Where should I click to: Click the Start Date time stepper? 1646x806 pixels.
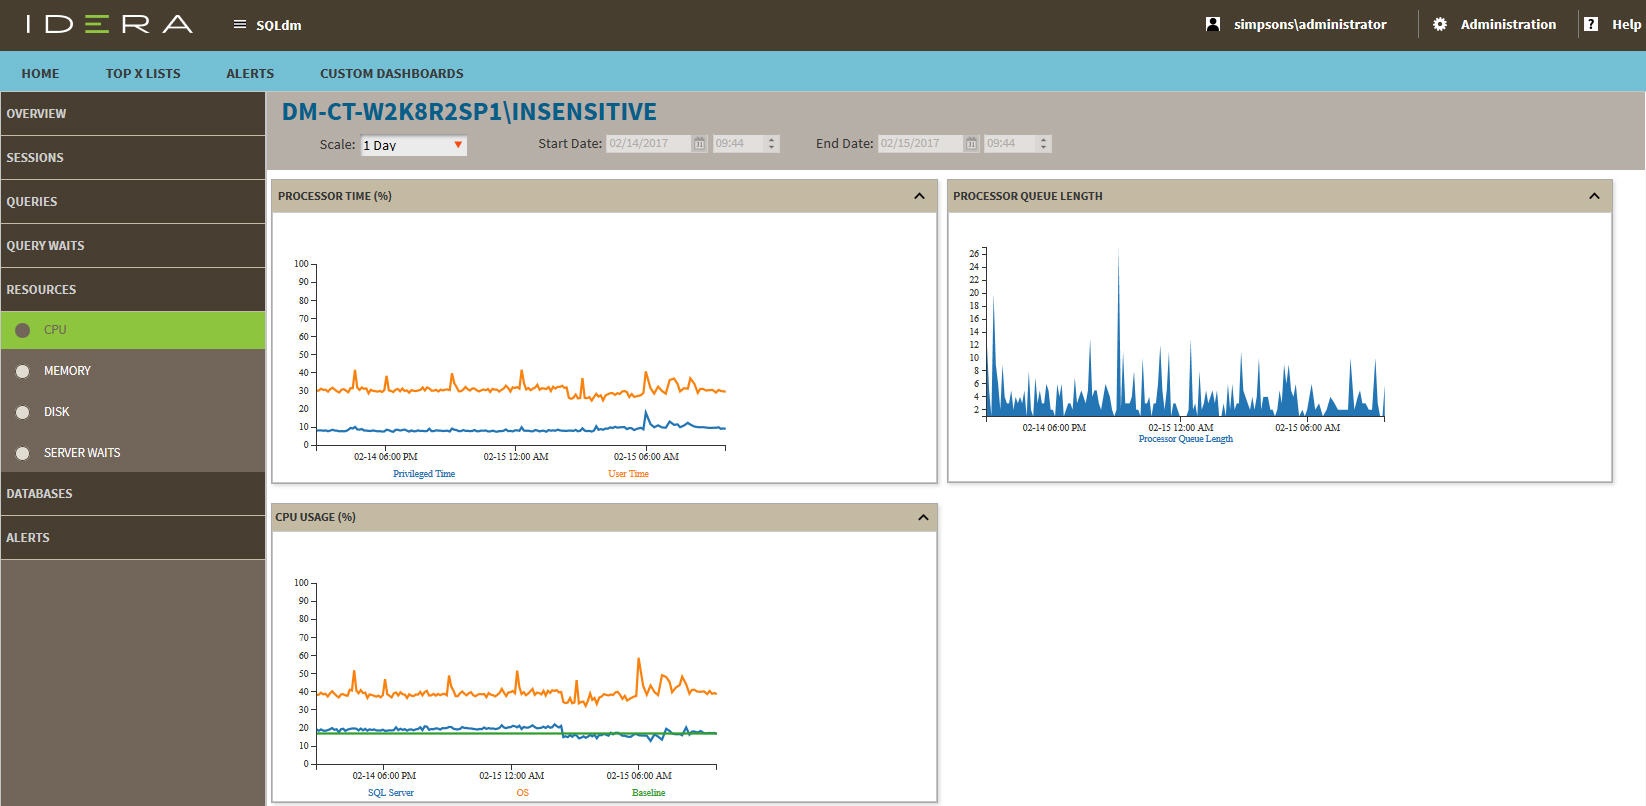pyautogui.click(x=771, y=144)
